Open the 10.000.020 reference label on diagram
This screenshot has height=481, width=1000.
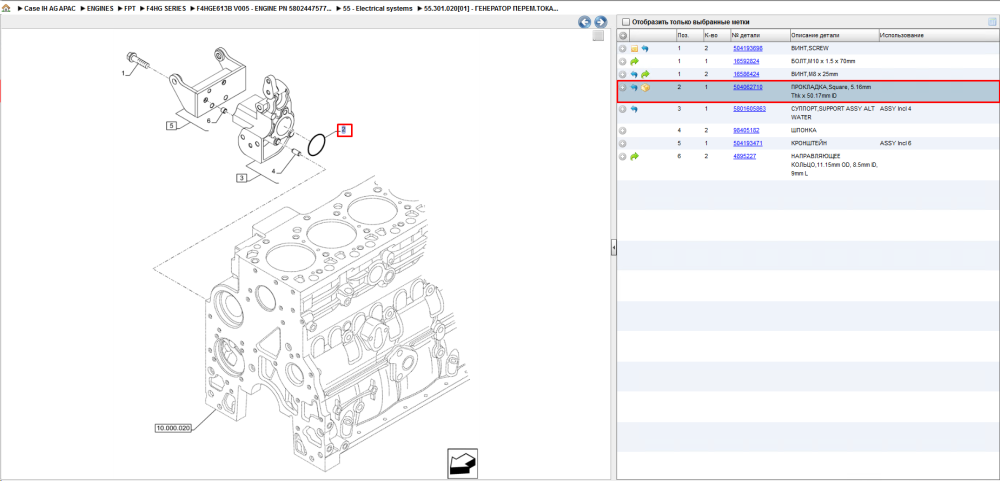tap(173, 428)
